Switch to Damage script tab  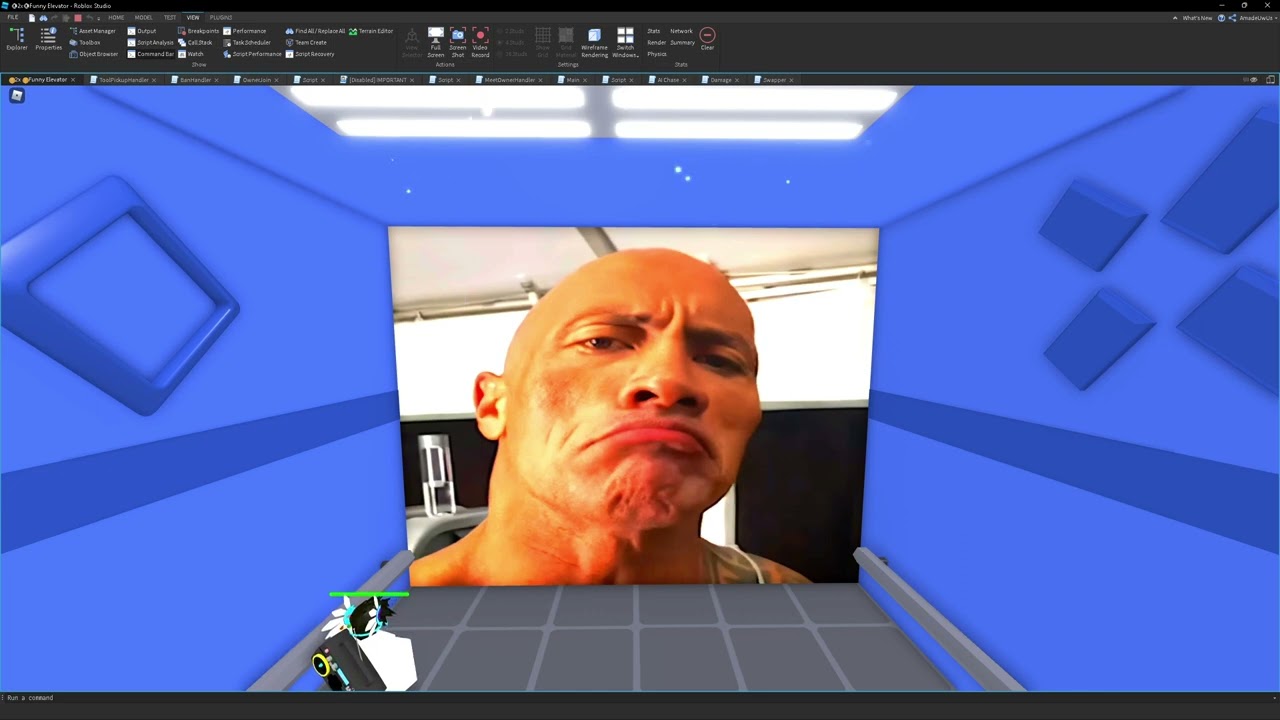pyautogui.click(x=719, y=80)
